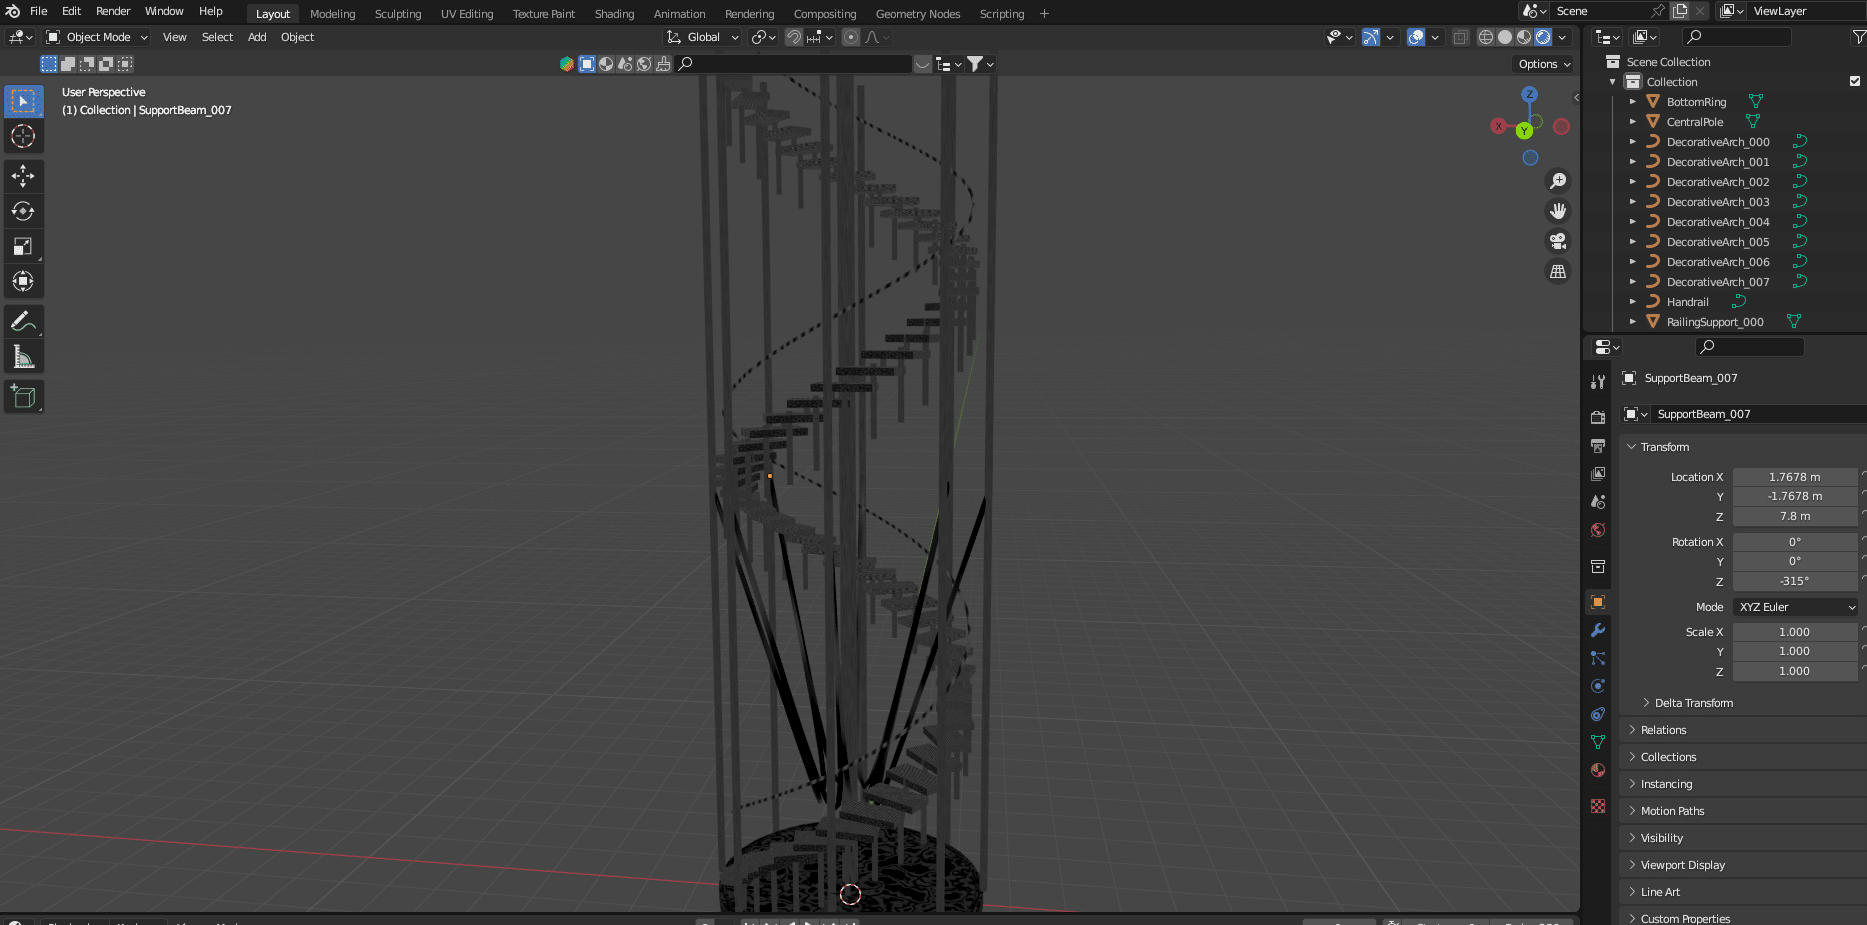Open the Material properties (sphere icon)
1867x925 pixels.
pyautogui.click(x=1597, y=770)
